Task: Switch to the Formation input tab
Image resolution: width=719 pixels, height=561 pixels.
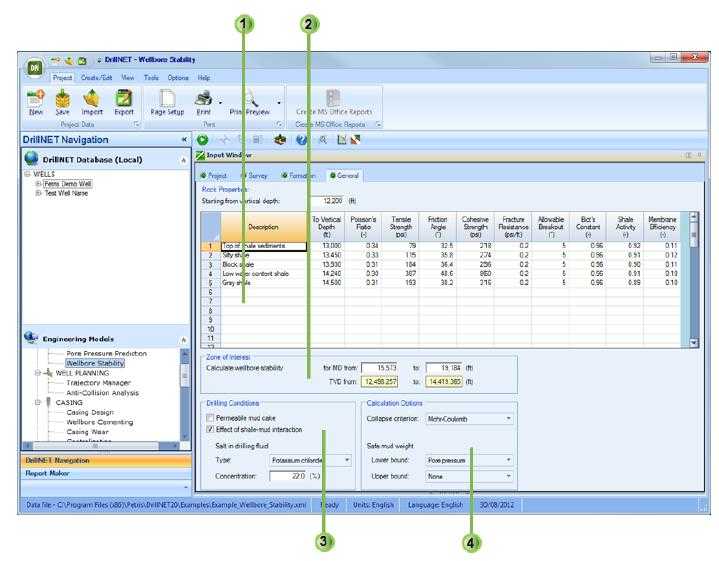Action: point(299,175)
